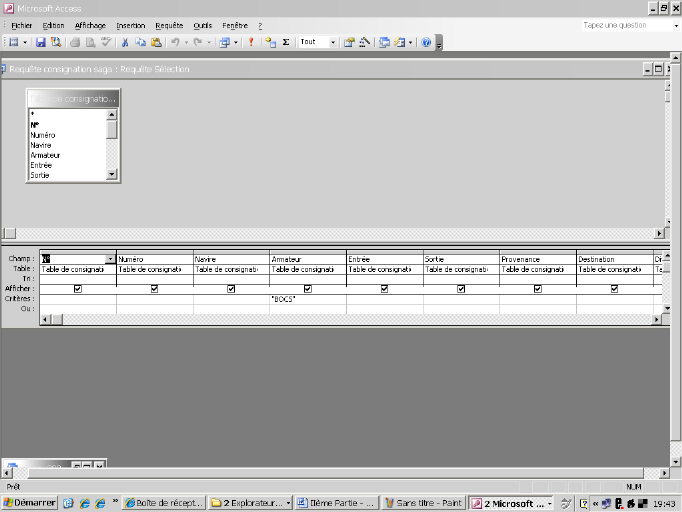This screenshot has width=682, height=512.
Task: Click the Save icon in the toolbar
Action: pyautogui.click(x=41, y=43)
